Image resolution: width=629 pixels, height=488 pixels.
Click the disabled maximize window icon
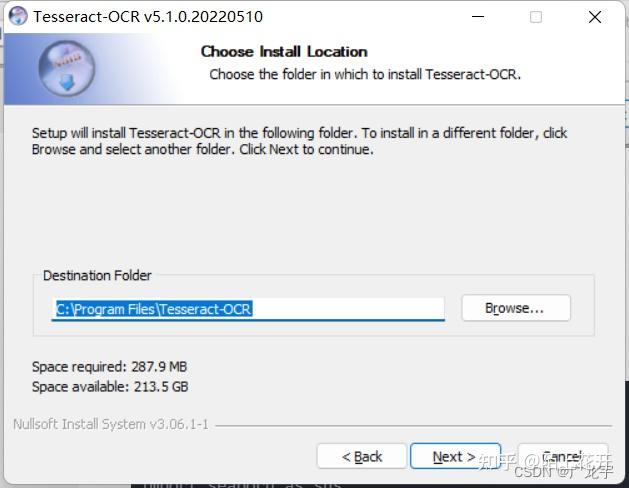[536, 17]
